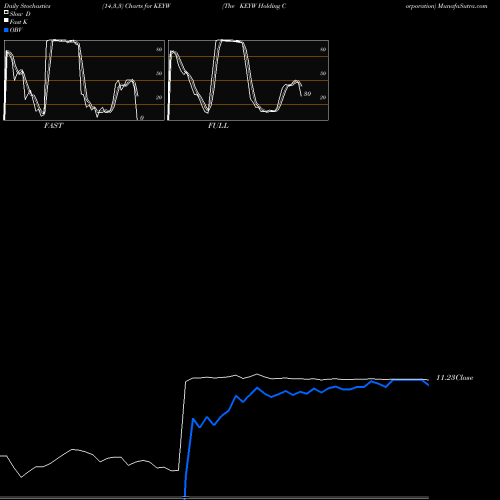Click the '(14,3,3) Charts for KEYW' text

click(136, 6)
